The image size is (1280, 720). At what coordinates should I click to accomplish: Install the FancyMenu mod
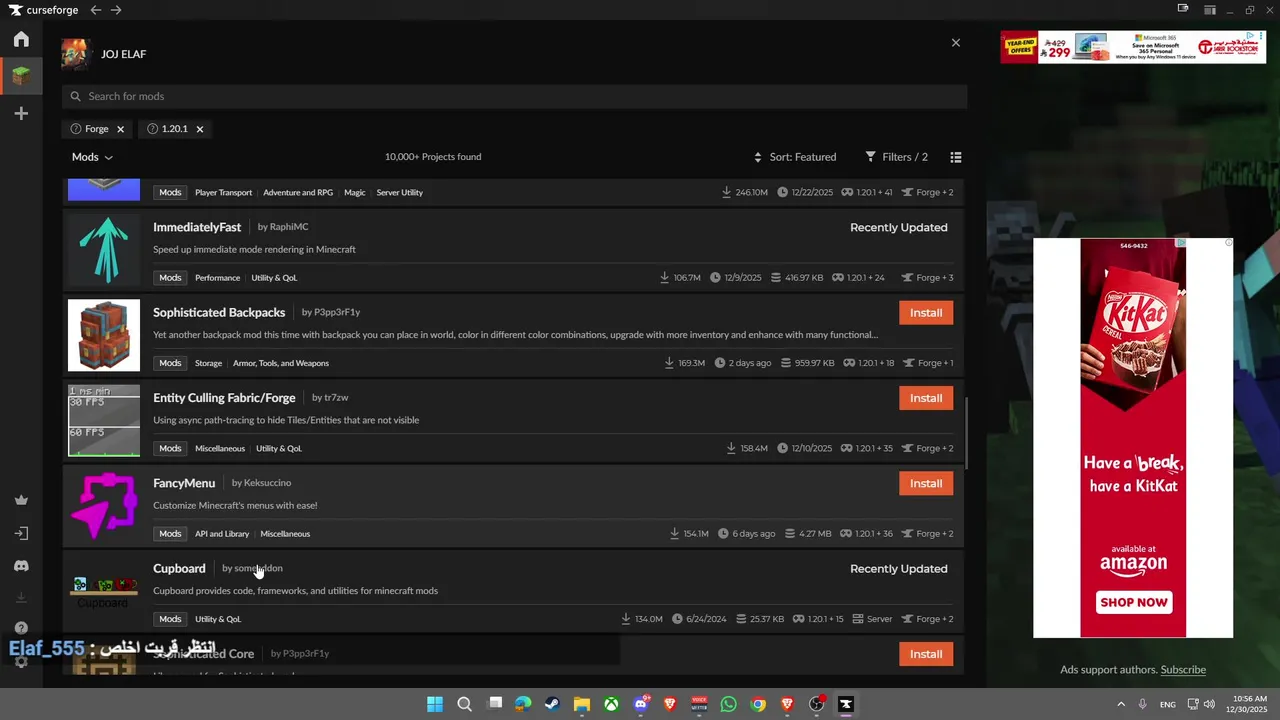[x=926, y=483]
